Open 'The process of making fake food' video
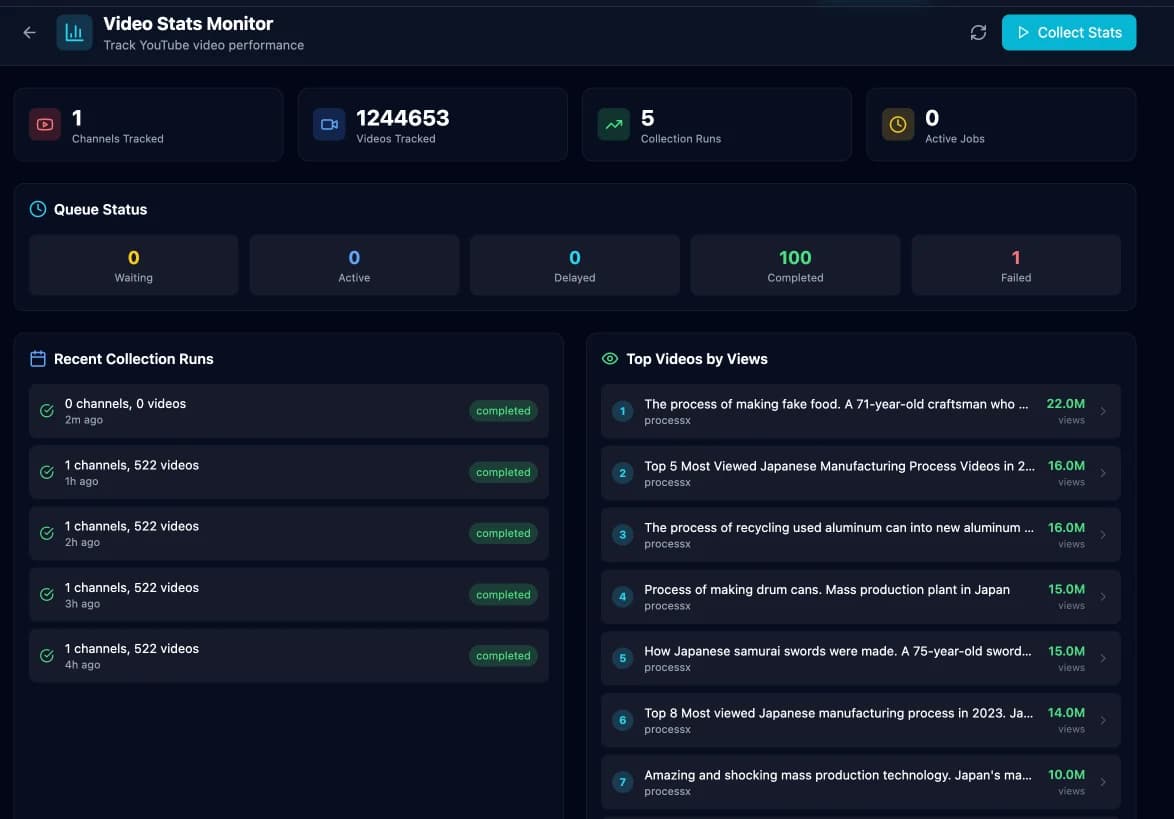Image resolution: width=1174 pixels, height=819 pixels. point(860,411)
